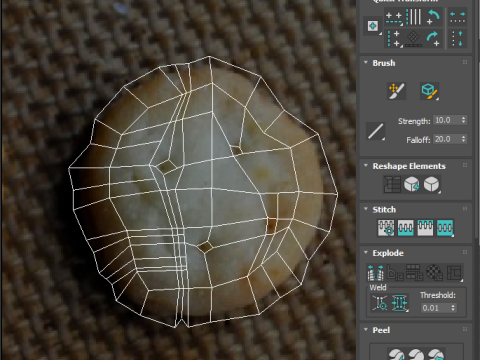Collapse the Brush rollout arrow
Image resolution: width=480 pixels, height=360 pixels.
coord(366,63)
